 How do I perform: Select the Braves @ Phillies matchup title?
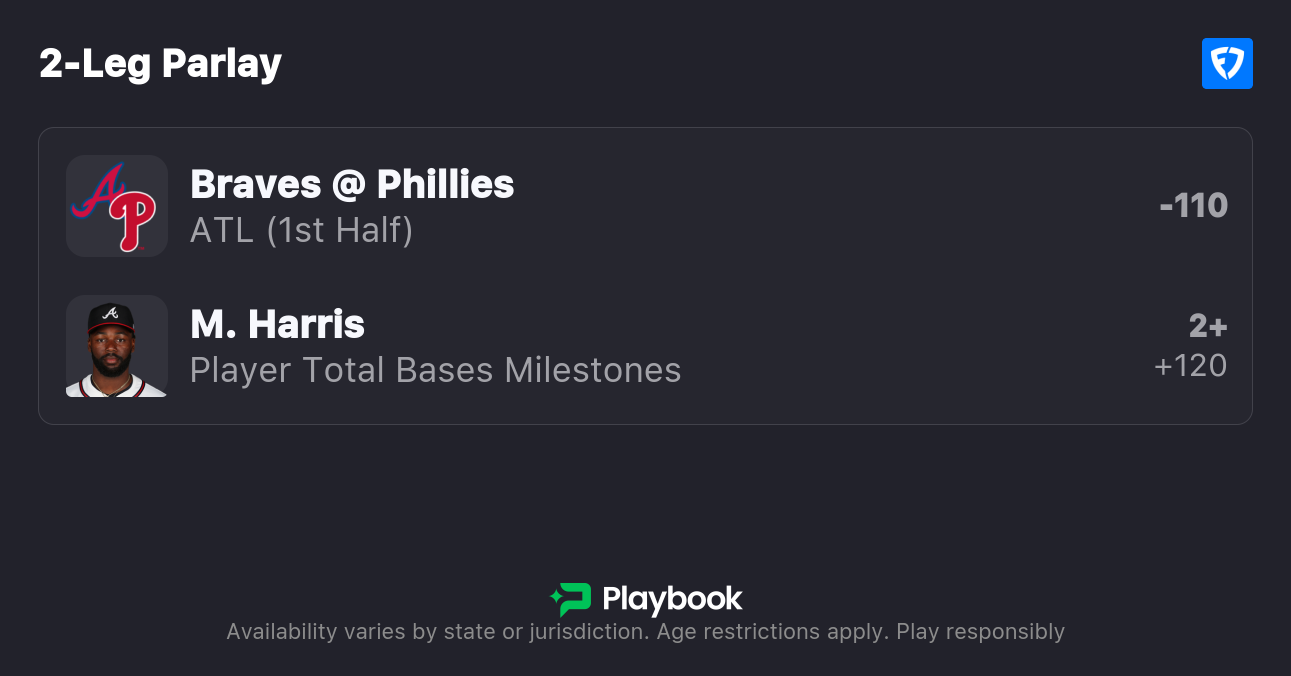(x=352, y=184)
